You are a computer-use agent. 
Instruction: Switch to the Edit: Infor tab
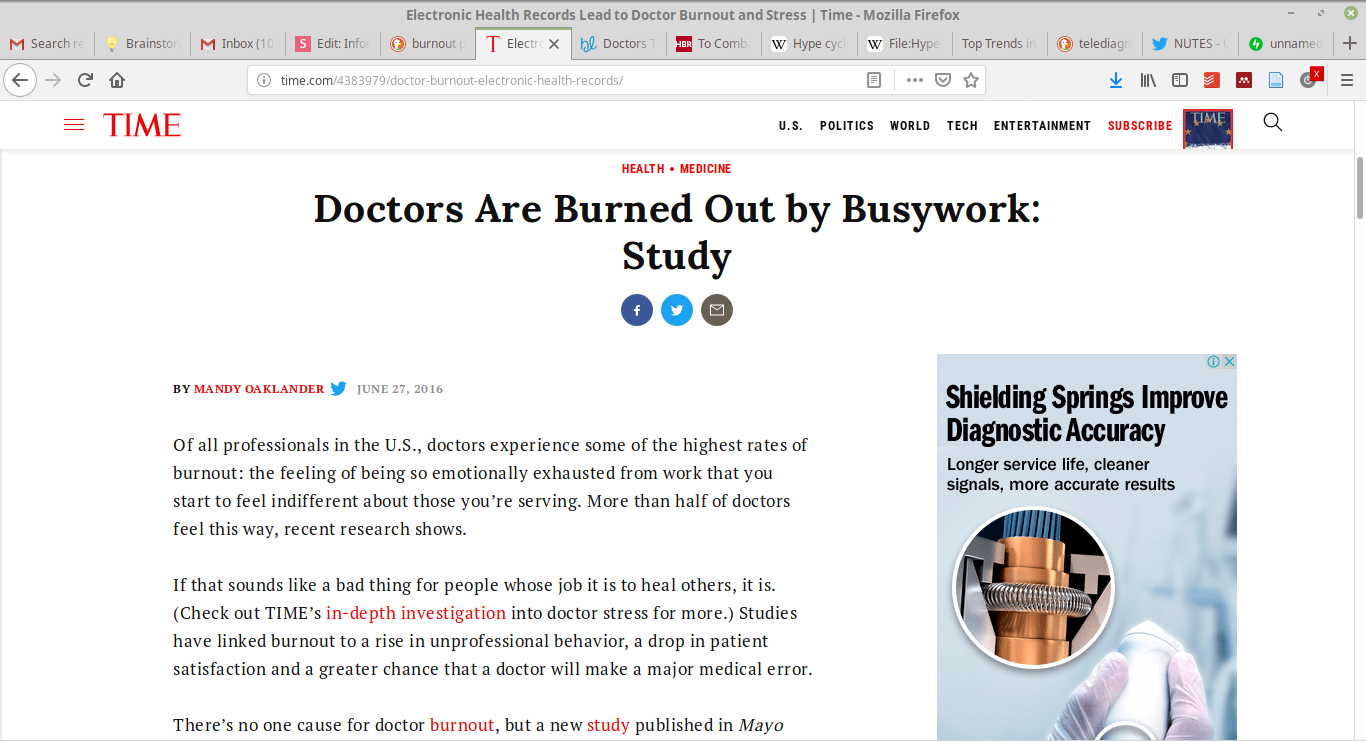pyautogui.click(x=334, y=43)
